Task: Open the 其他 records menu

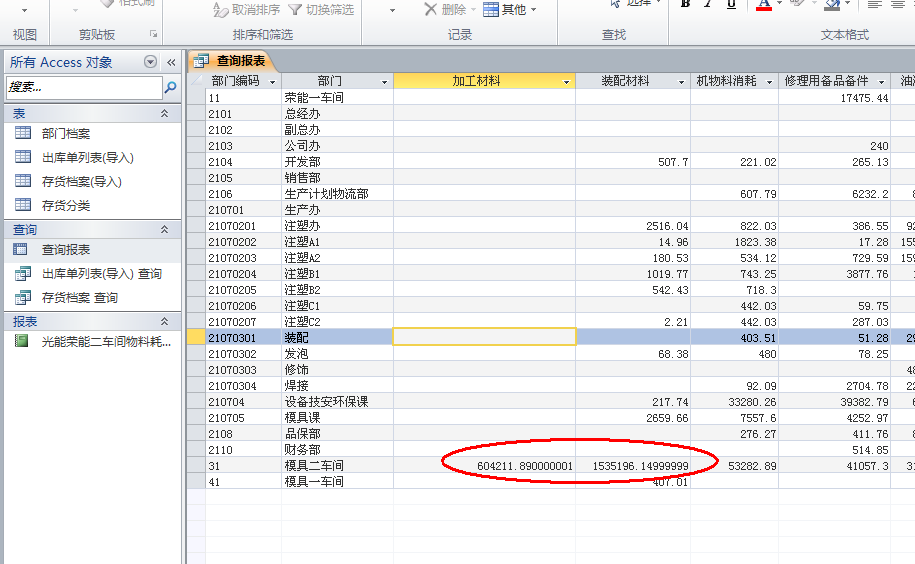Action: (509, 9)
